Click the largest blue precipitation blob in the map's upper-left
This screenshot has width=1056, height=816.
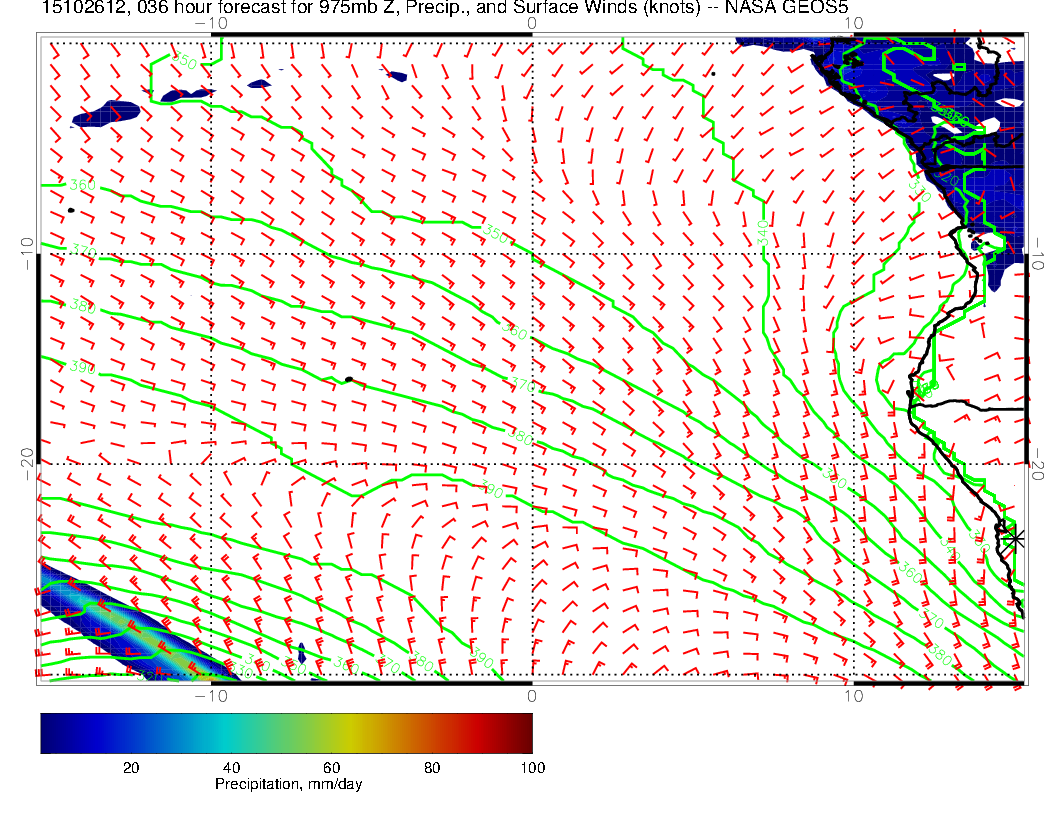[x=106, y=114]
